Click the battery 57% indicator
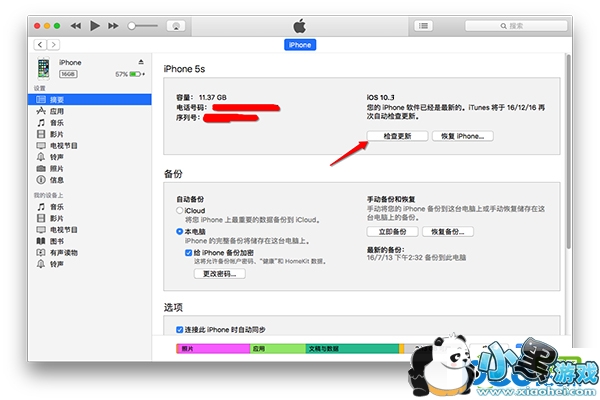The width and height of the screenshot is (600, 400). 130,74
